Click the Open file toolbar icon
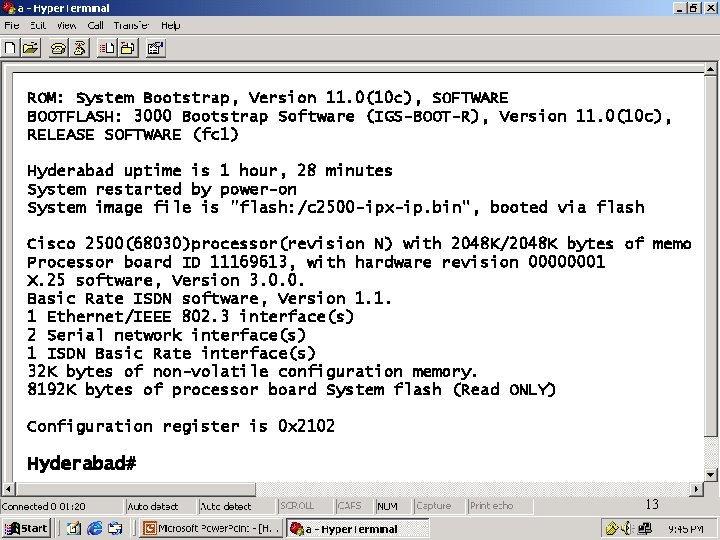Image resolution: width=720 pixels, height=540 pixels. click(x=31, y=48)
